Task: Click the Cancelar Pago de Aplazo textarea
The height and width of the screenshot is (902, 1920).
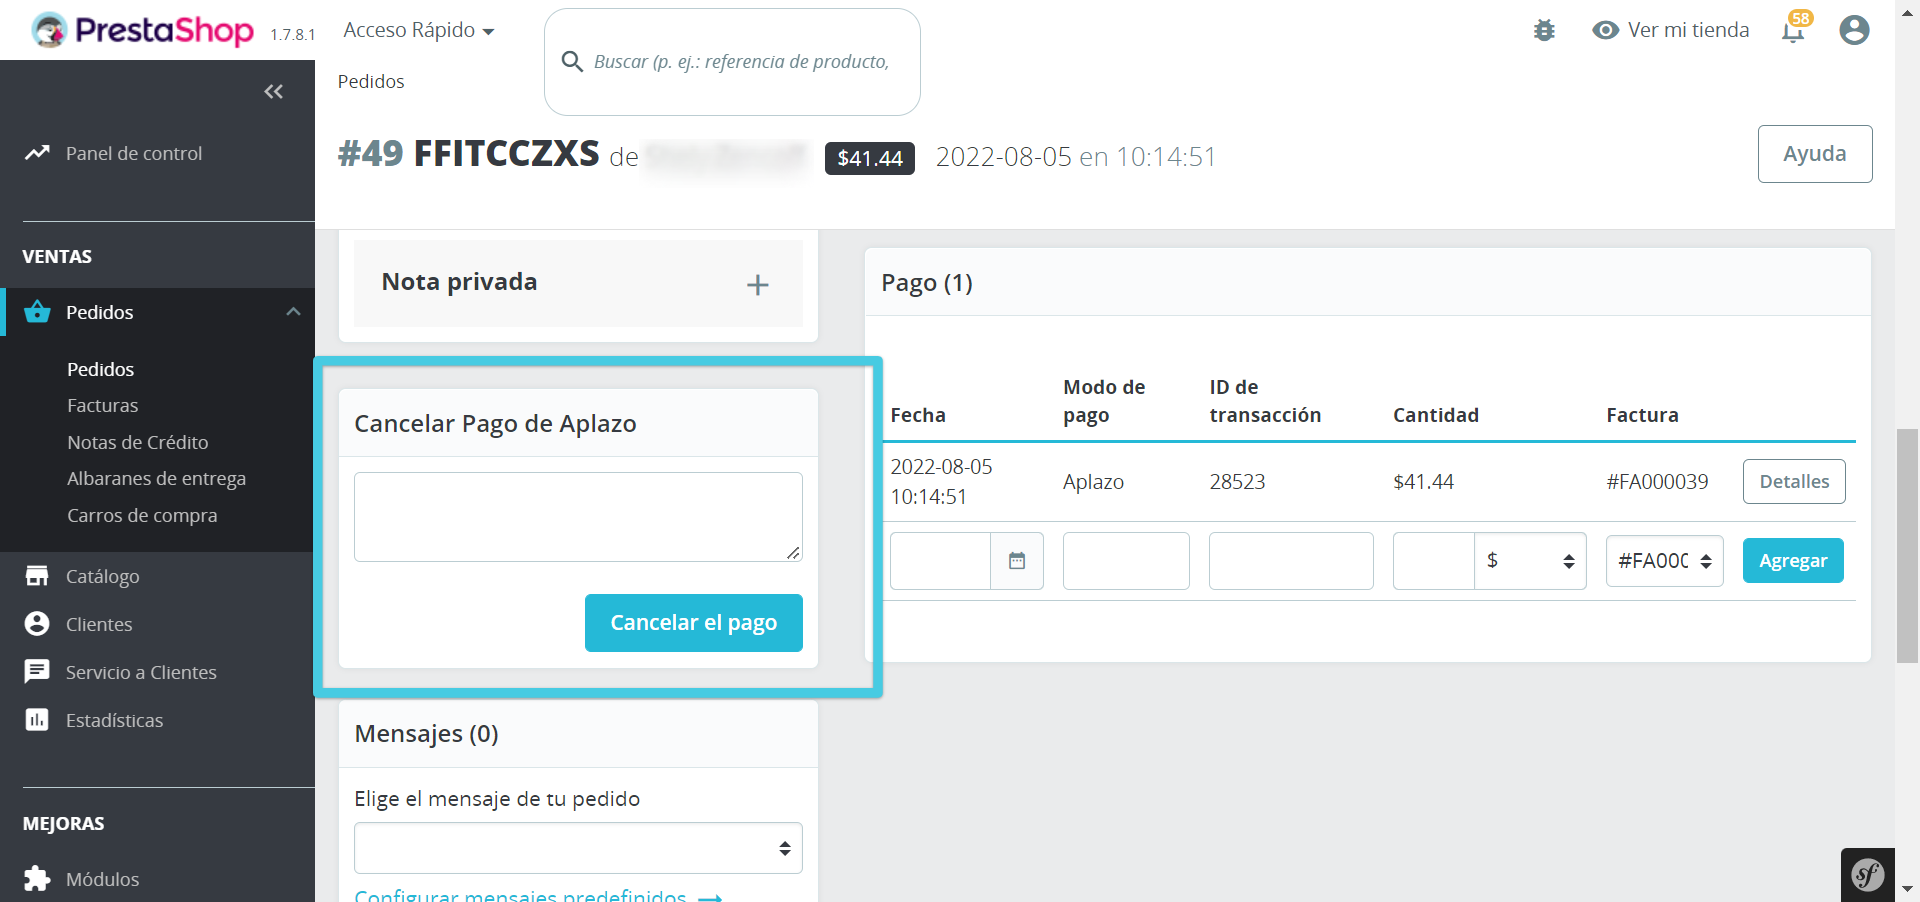Action: (x=578, y=517)
